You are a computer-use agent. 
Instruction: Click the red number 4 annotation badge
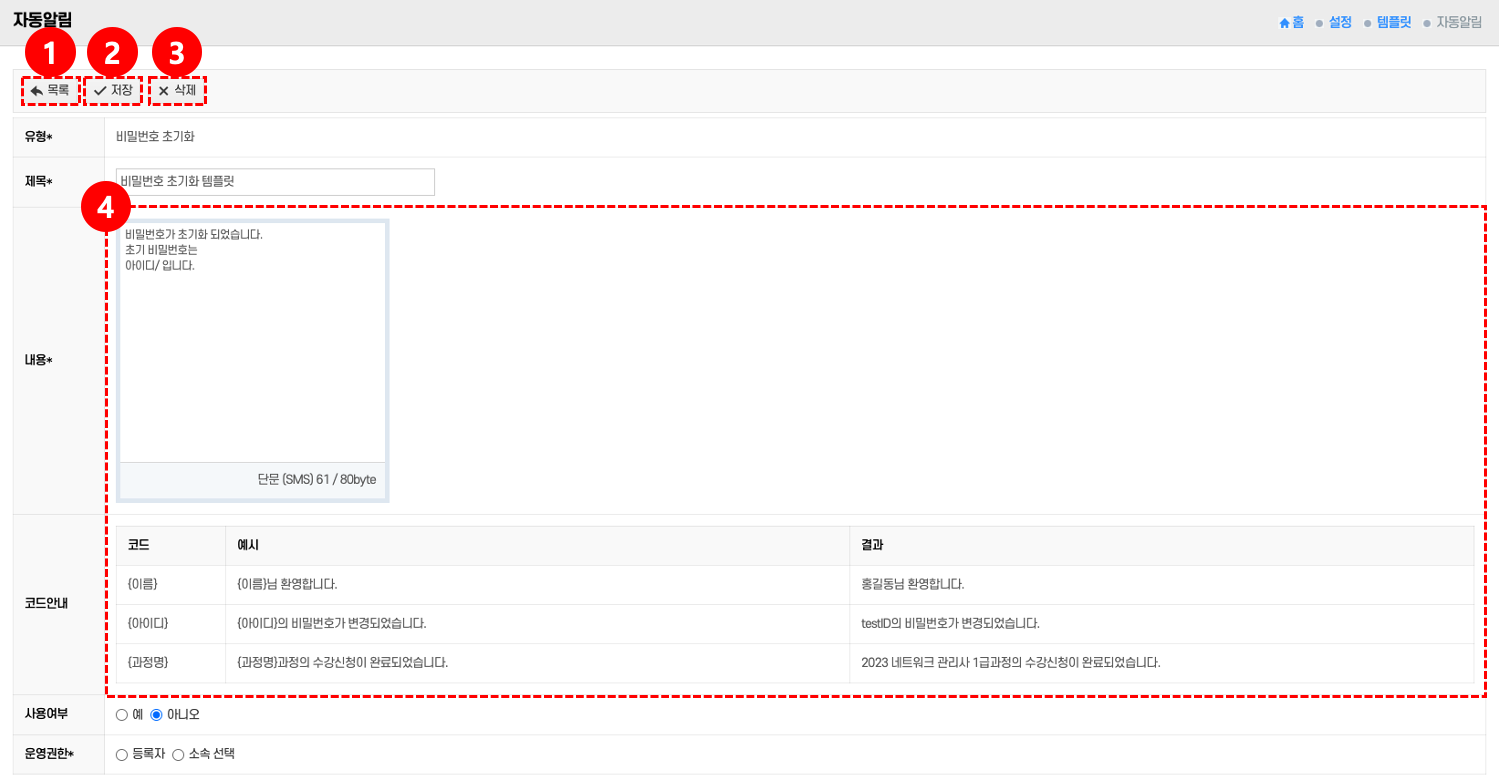(x=106, y=207)
